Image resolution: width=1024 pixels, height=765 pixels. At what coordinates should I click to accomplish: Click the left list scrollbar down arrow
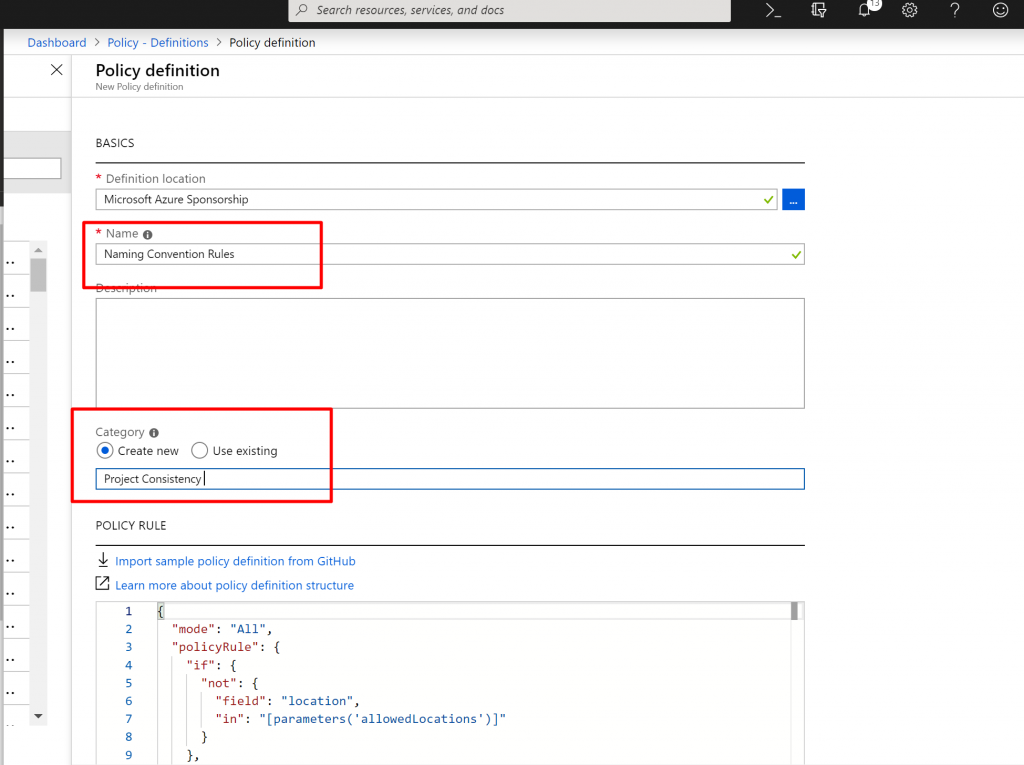tap(38, 716)
